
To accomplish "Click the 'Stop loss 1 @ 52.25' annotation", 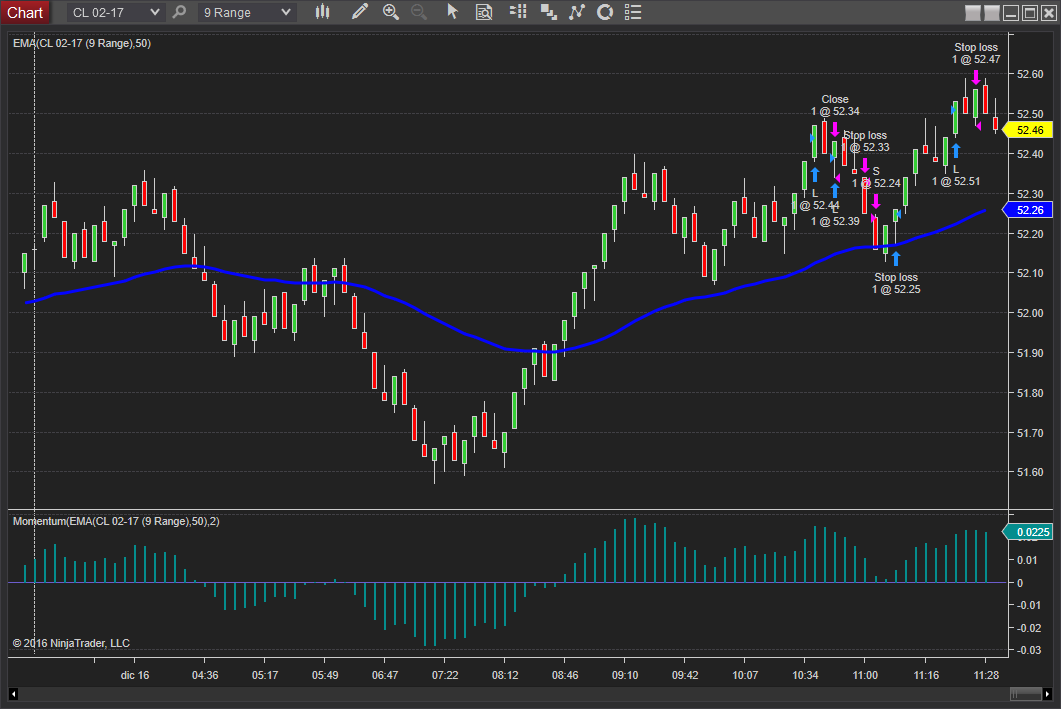I will pyautogui.click(x=896, y=283).
